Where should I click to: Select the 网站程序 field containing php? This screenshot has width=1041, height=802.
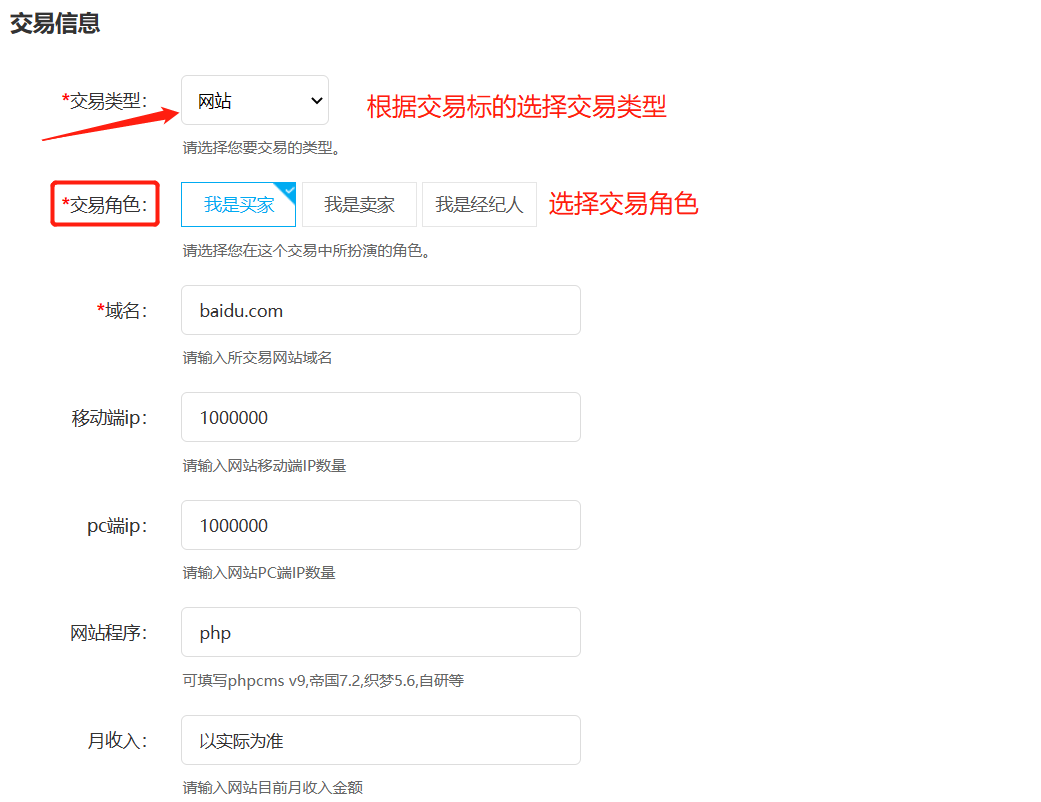[380, 633]
